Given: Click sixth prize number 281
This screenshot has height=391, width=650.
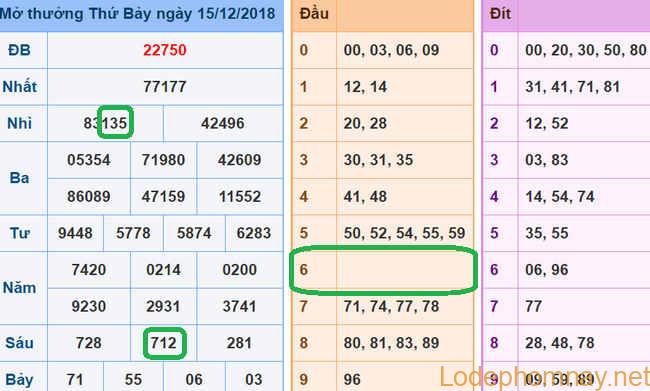Looking at the screenshot, I should click(x=240, y=343).
